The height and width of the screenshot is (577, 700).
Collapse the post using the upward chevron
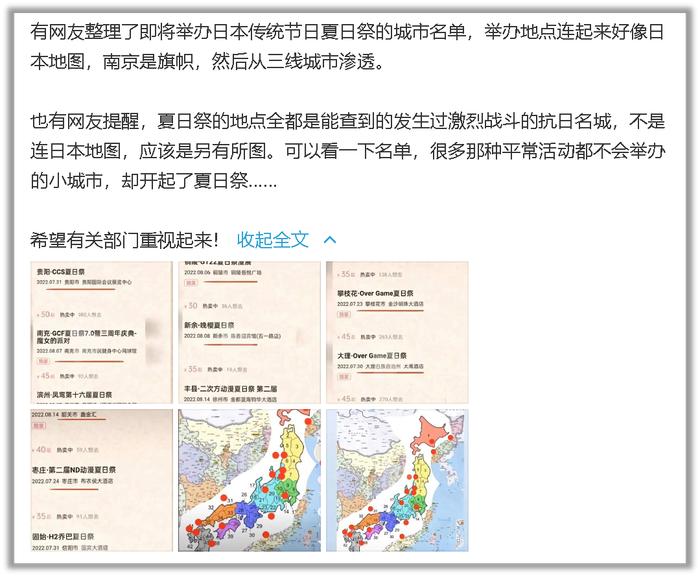pyautogui.click(x=329, y=240)
